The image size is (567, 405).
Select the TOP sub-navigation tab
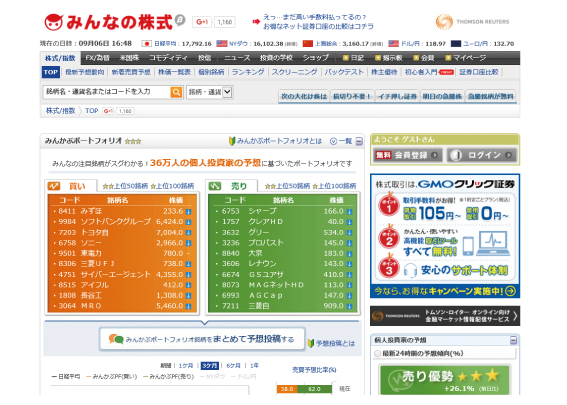click(51, 72)
